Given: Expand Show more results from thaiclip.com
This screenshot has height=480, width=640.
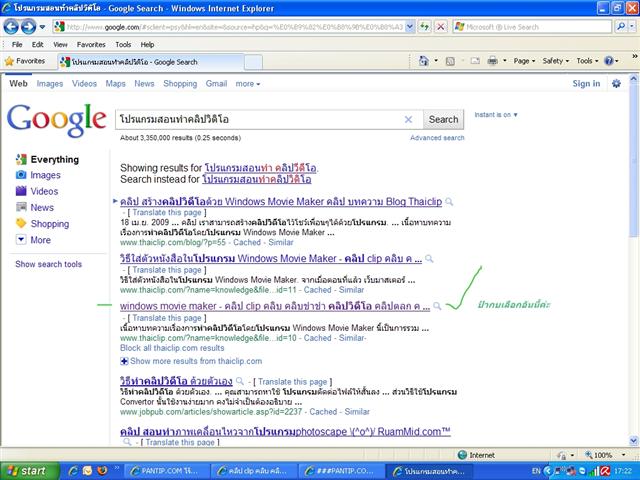Looking at the screenshot, I should pyautogui.click(x=191, y=361).
